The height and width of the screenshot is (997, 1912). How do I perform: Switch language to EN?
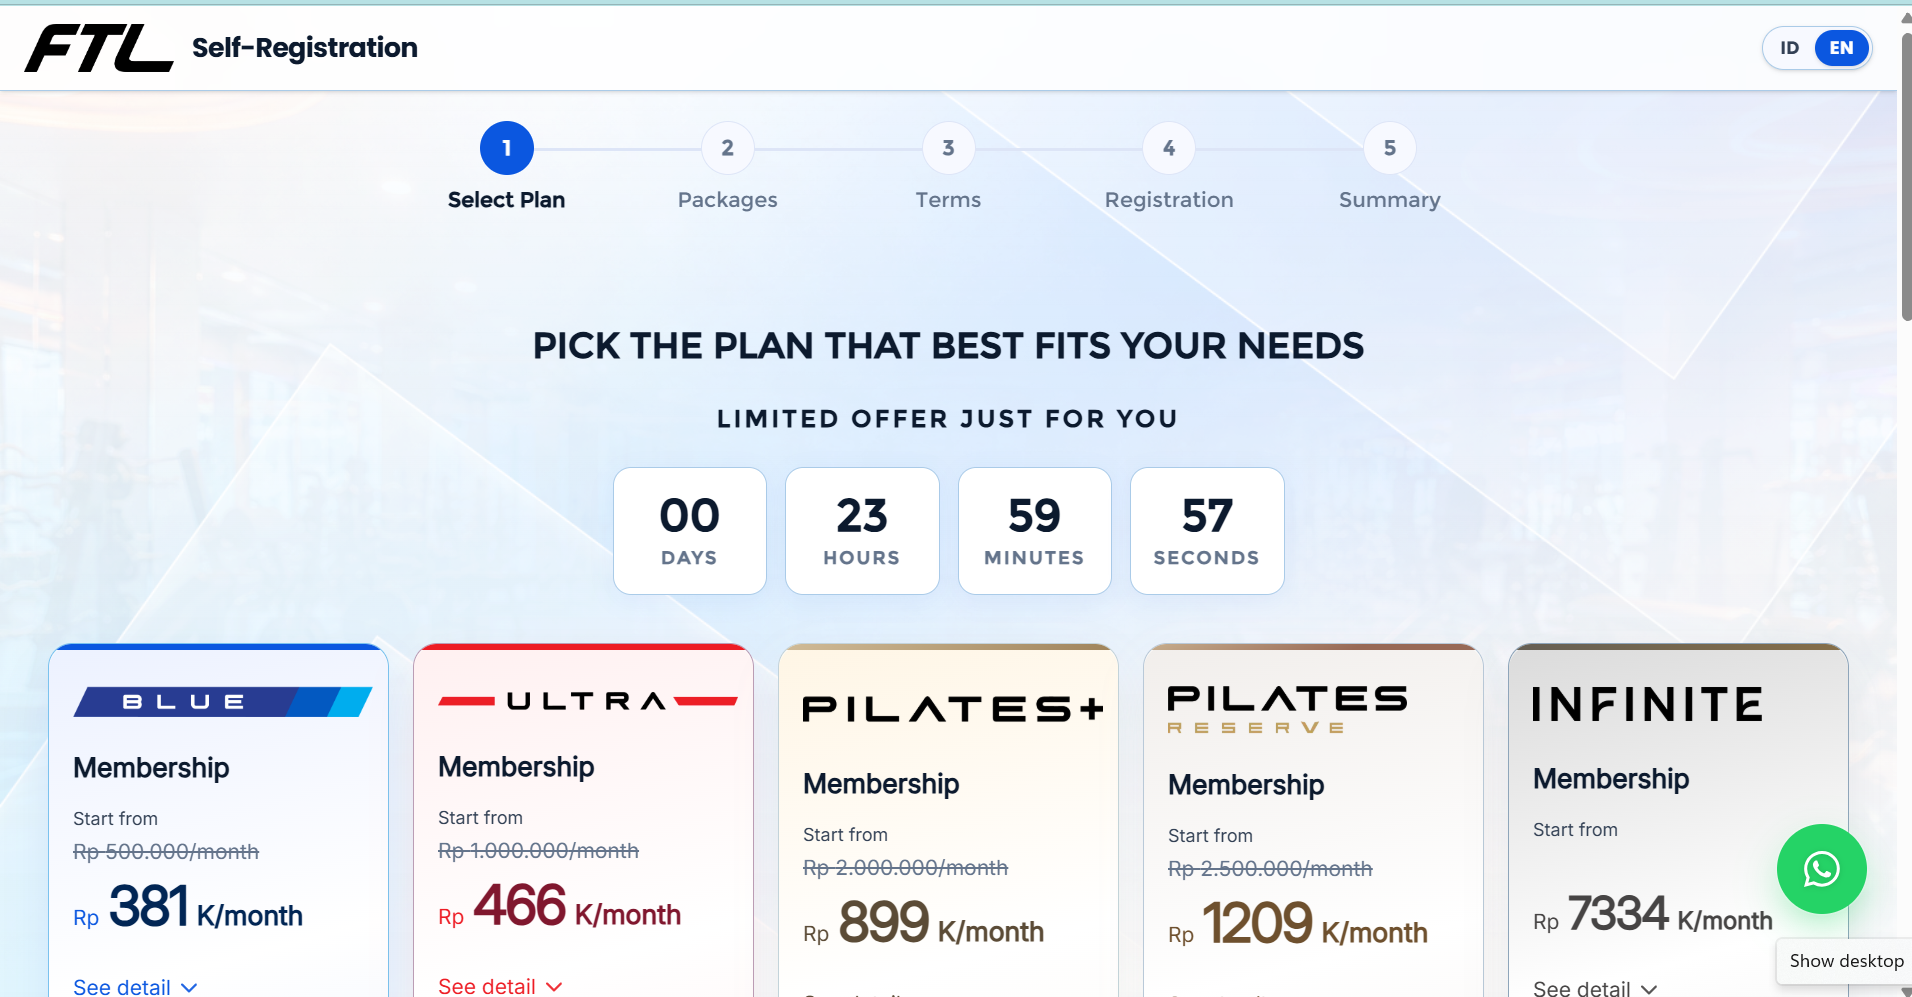point(1841,48)
